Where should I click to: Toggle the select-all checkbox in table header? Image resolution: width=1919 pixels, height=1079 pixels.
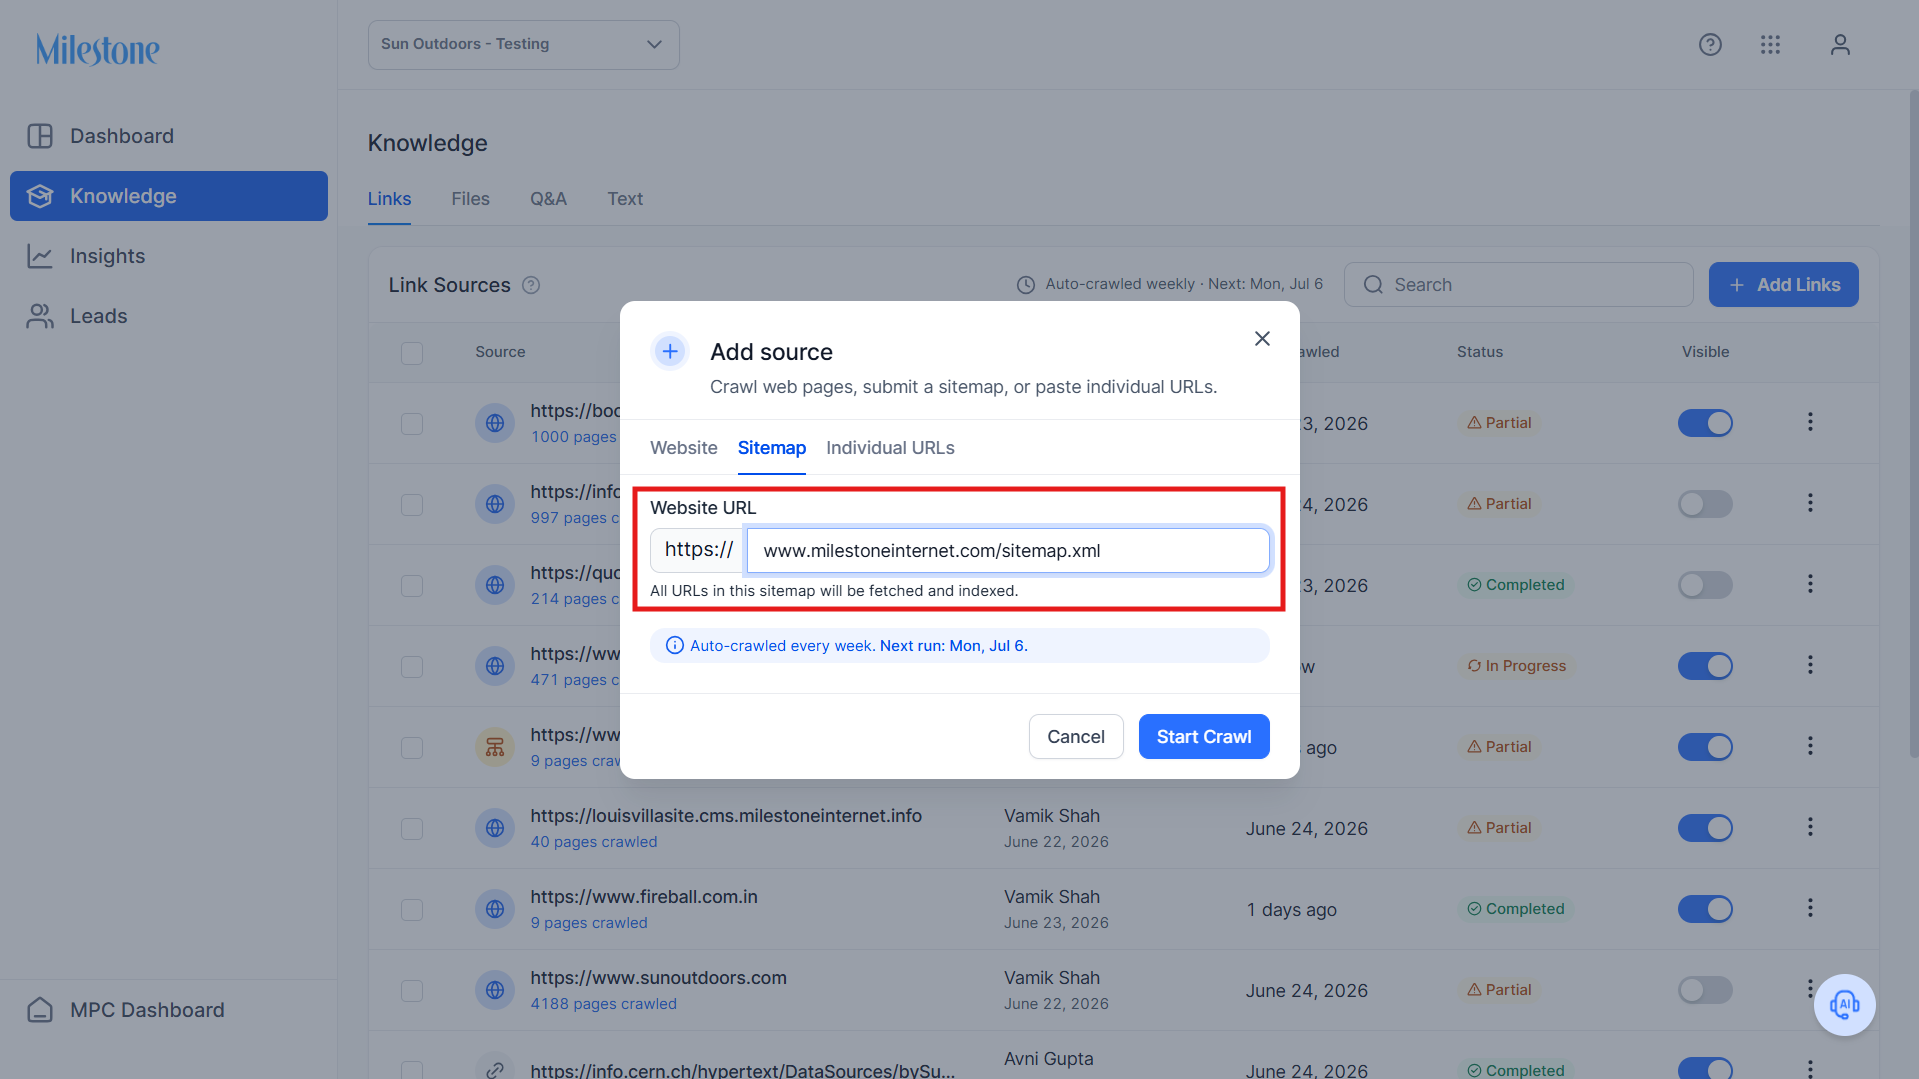tap(412, 353)
